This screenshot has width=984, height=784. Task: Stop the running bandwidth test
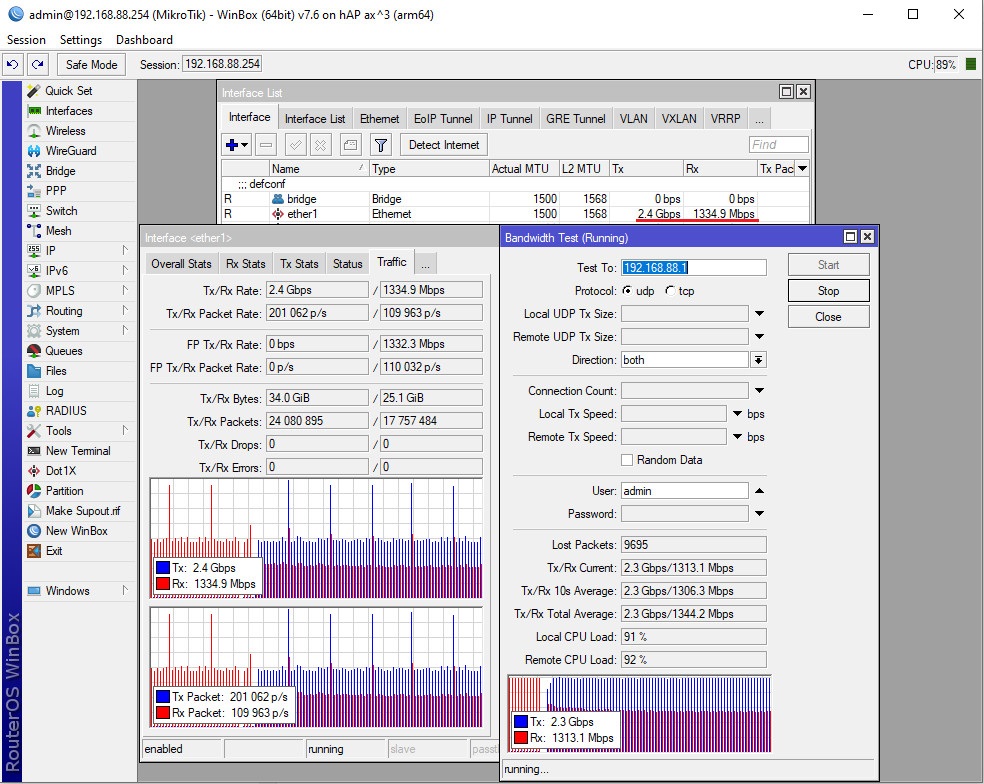tap(828, 291)
